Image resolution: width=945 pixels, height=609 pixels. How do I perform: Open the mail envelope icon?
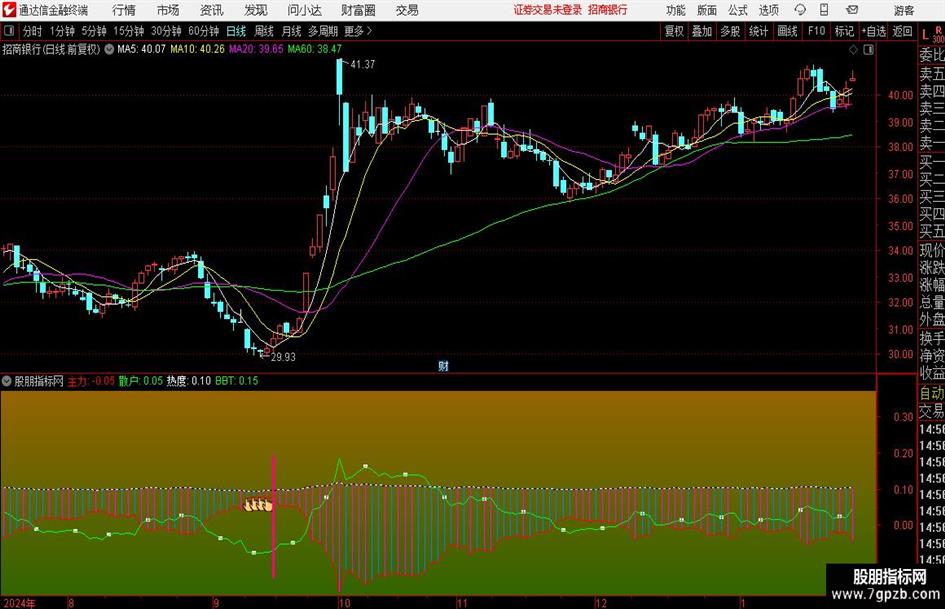point(852,10)
